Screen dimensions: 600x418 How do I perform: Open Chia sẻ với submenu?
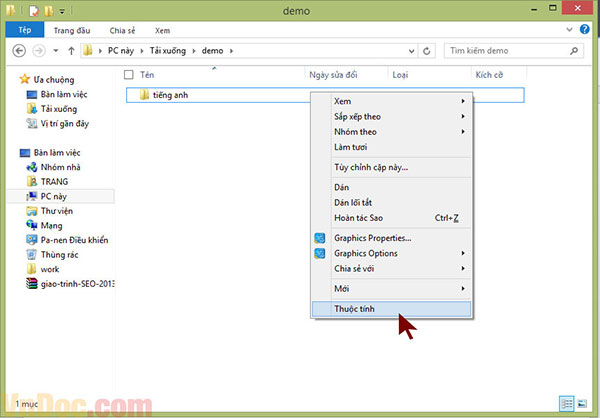point(392,269)
